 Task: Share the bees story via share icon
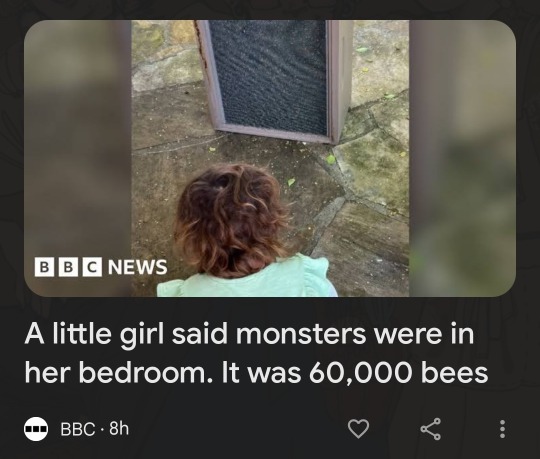tap(430, 429)
